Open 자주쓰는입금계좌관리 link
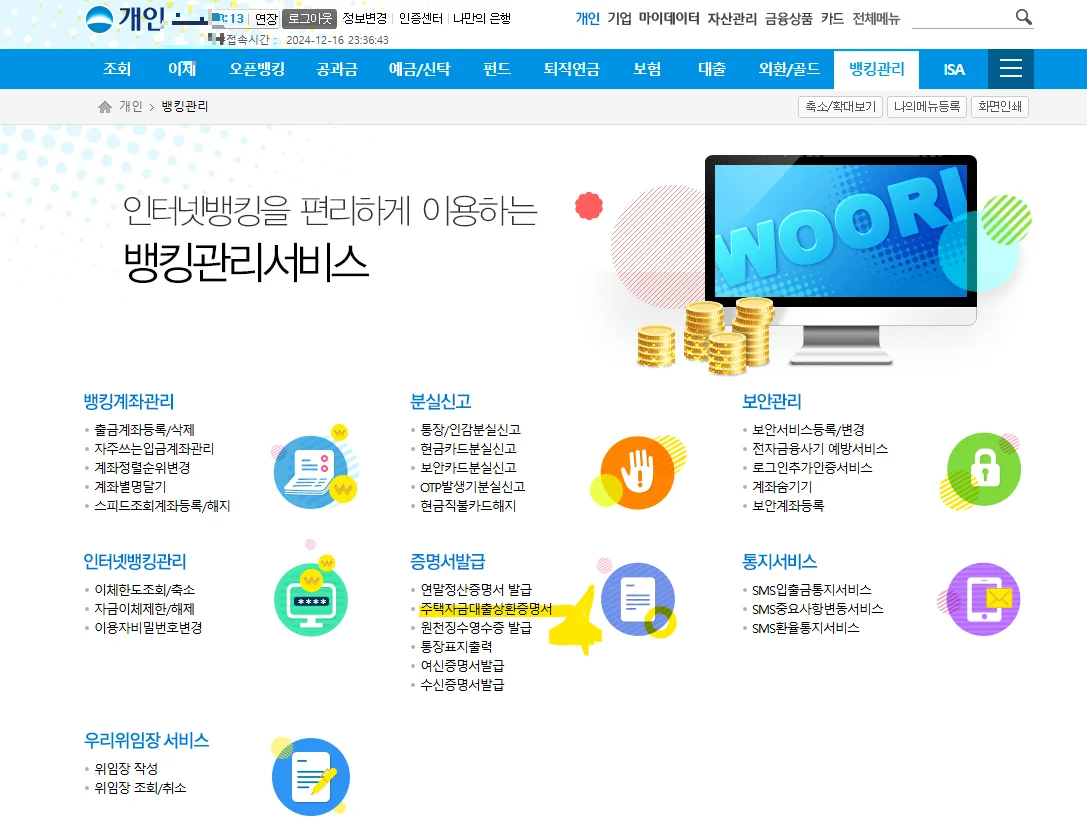 tap(154, 449)
